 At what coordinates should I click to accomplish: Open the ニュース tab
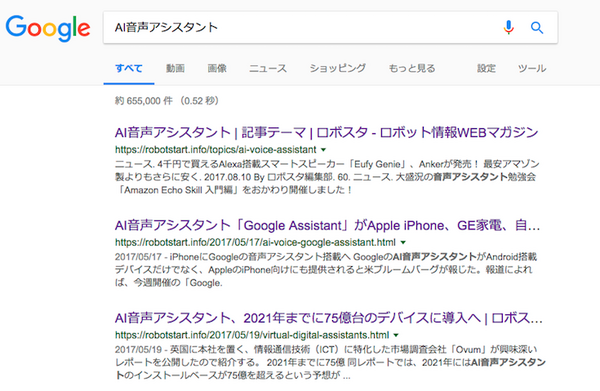coord(268,68)
